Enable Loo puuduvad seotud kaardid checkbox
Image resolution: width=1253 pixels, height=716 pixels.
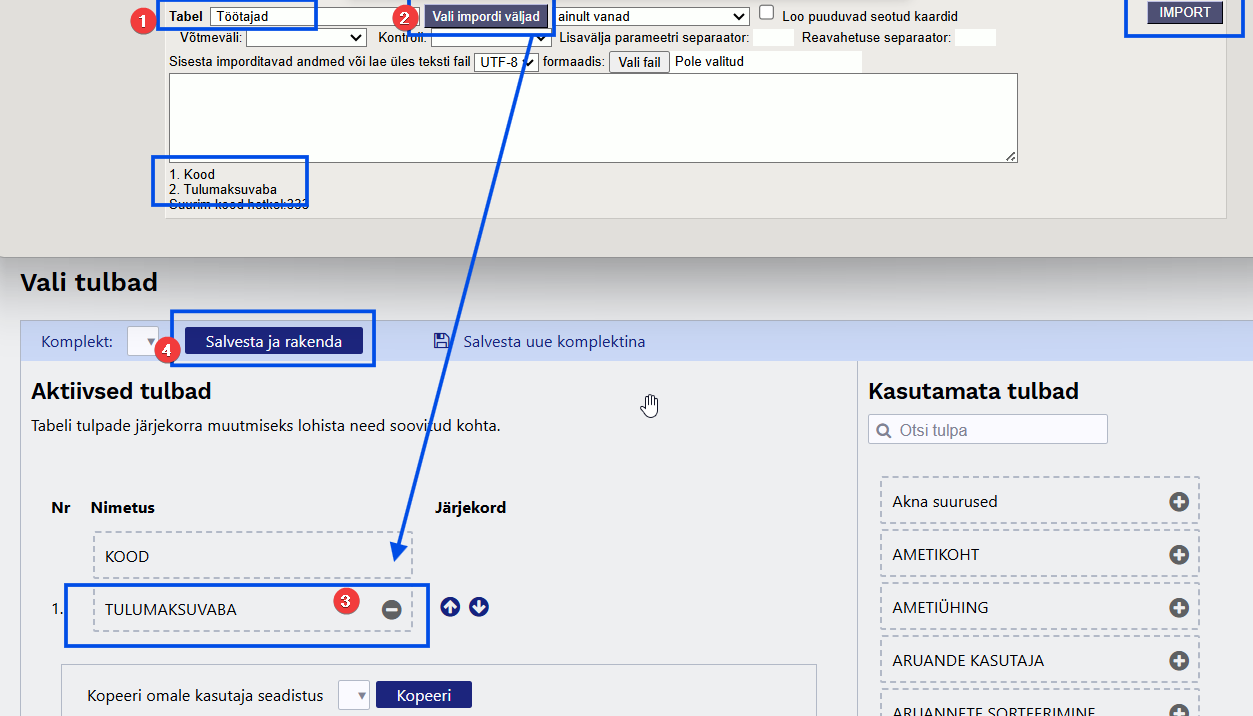(x=767, y=13)
